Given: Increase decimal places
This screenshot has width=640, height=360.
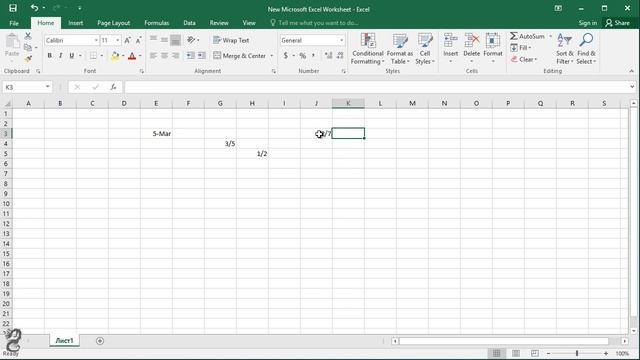Looking at the screenshot, I should [329, 56].
